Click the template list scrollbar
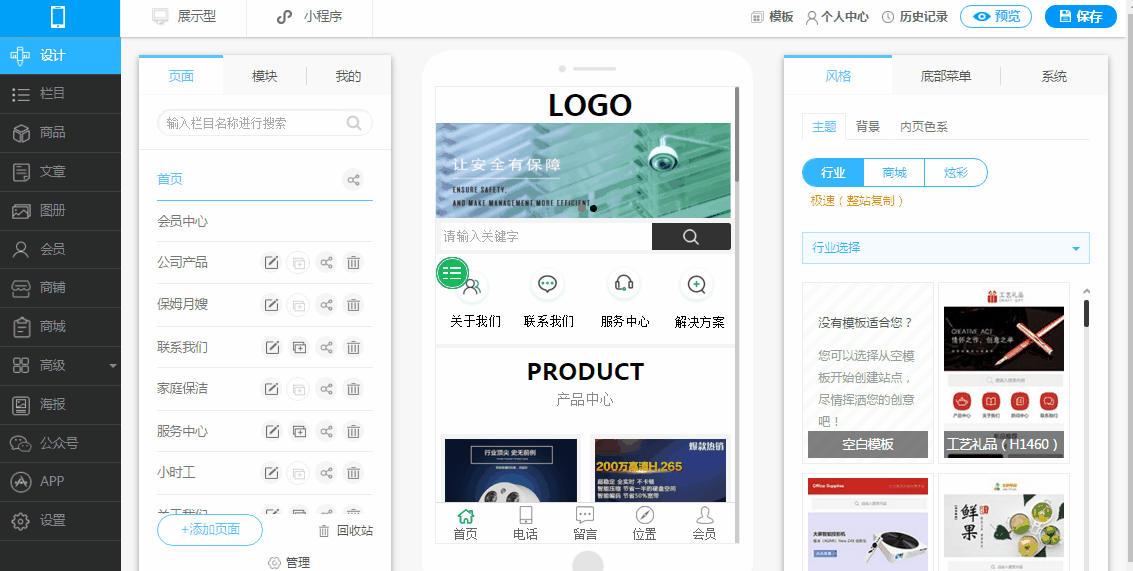The height and width of the screenshot is (571, 1133). [x=1086, y=312]
